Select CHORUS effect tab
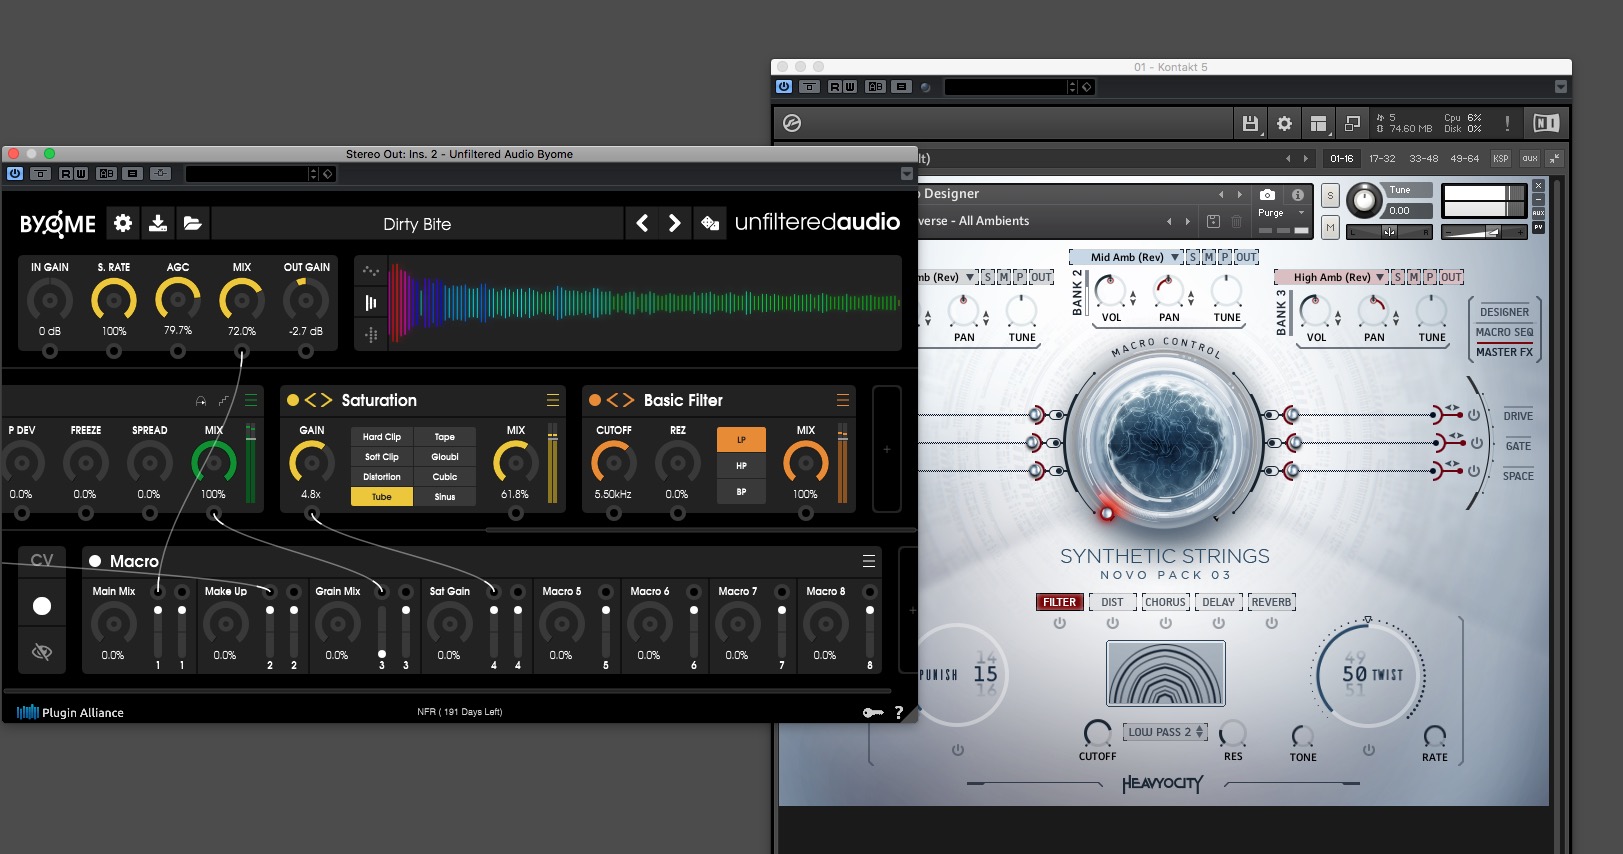The height and width of the screenshot is (854, 1623). [1165, 602]
